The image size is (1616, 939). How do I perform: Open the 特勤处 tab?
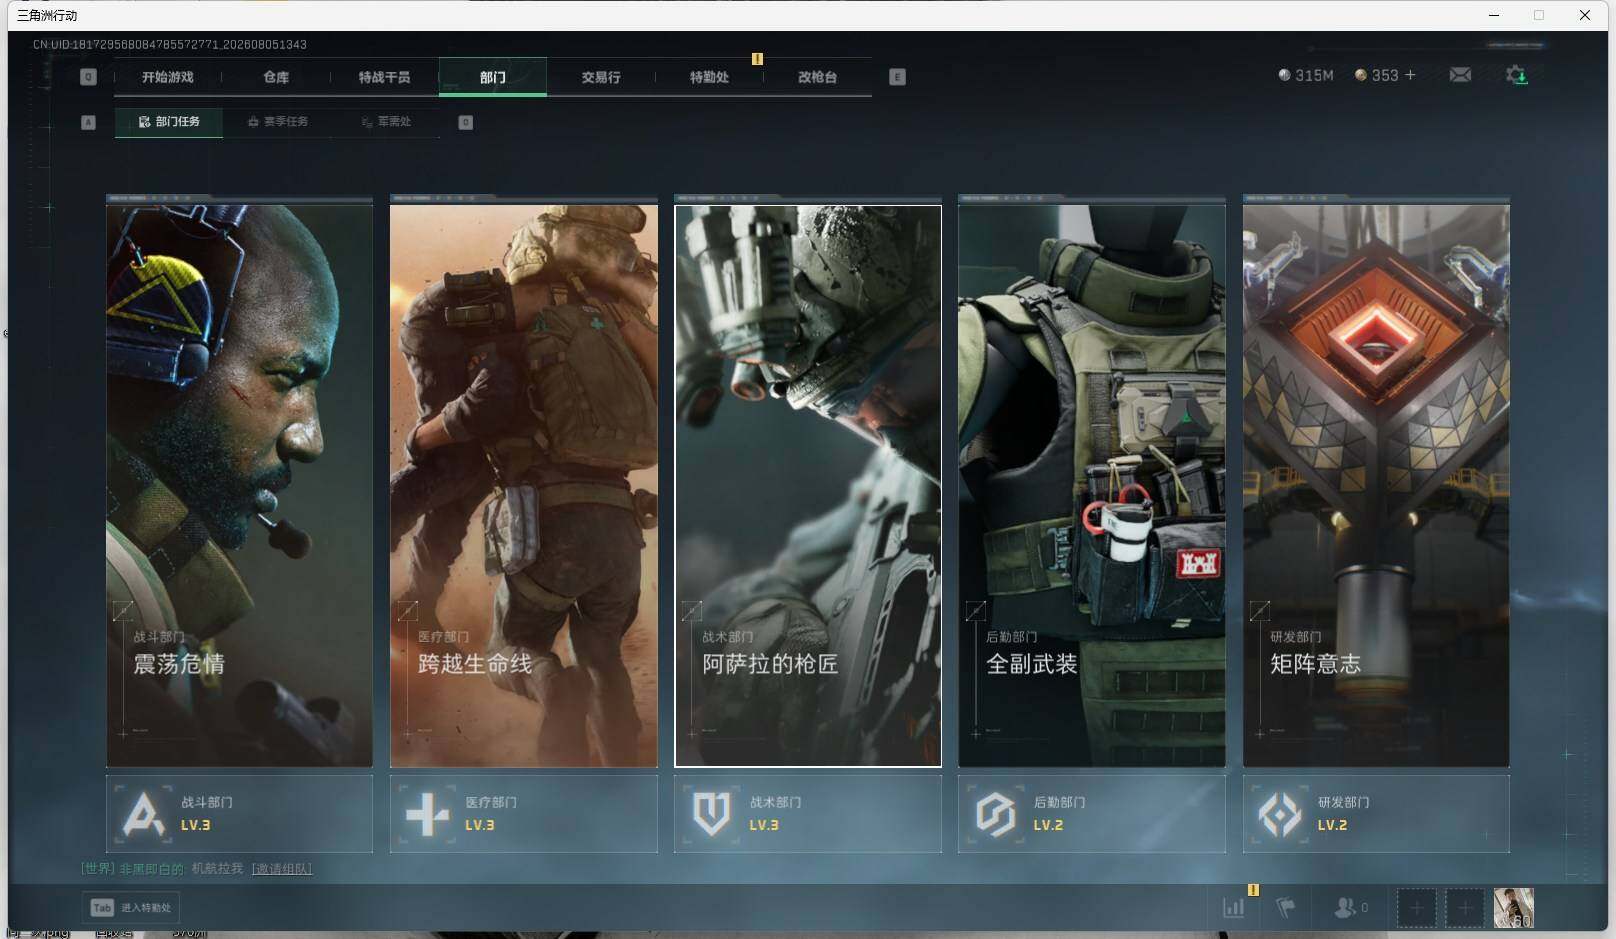709,77
